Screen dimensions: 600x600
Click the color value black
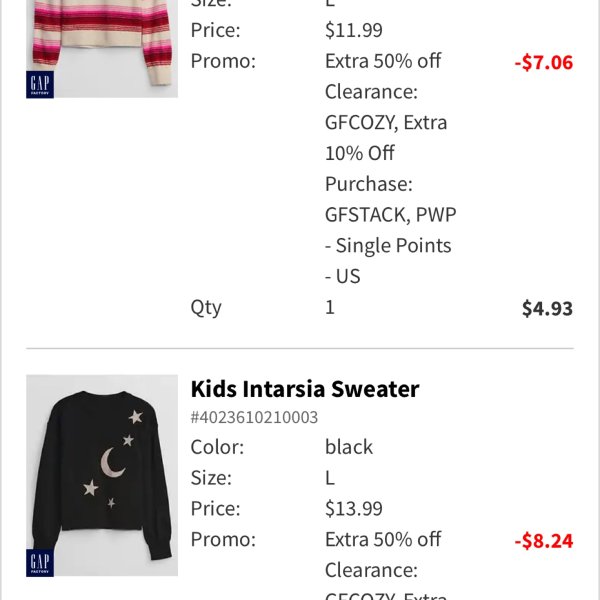(349, 447)
